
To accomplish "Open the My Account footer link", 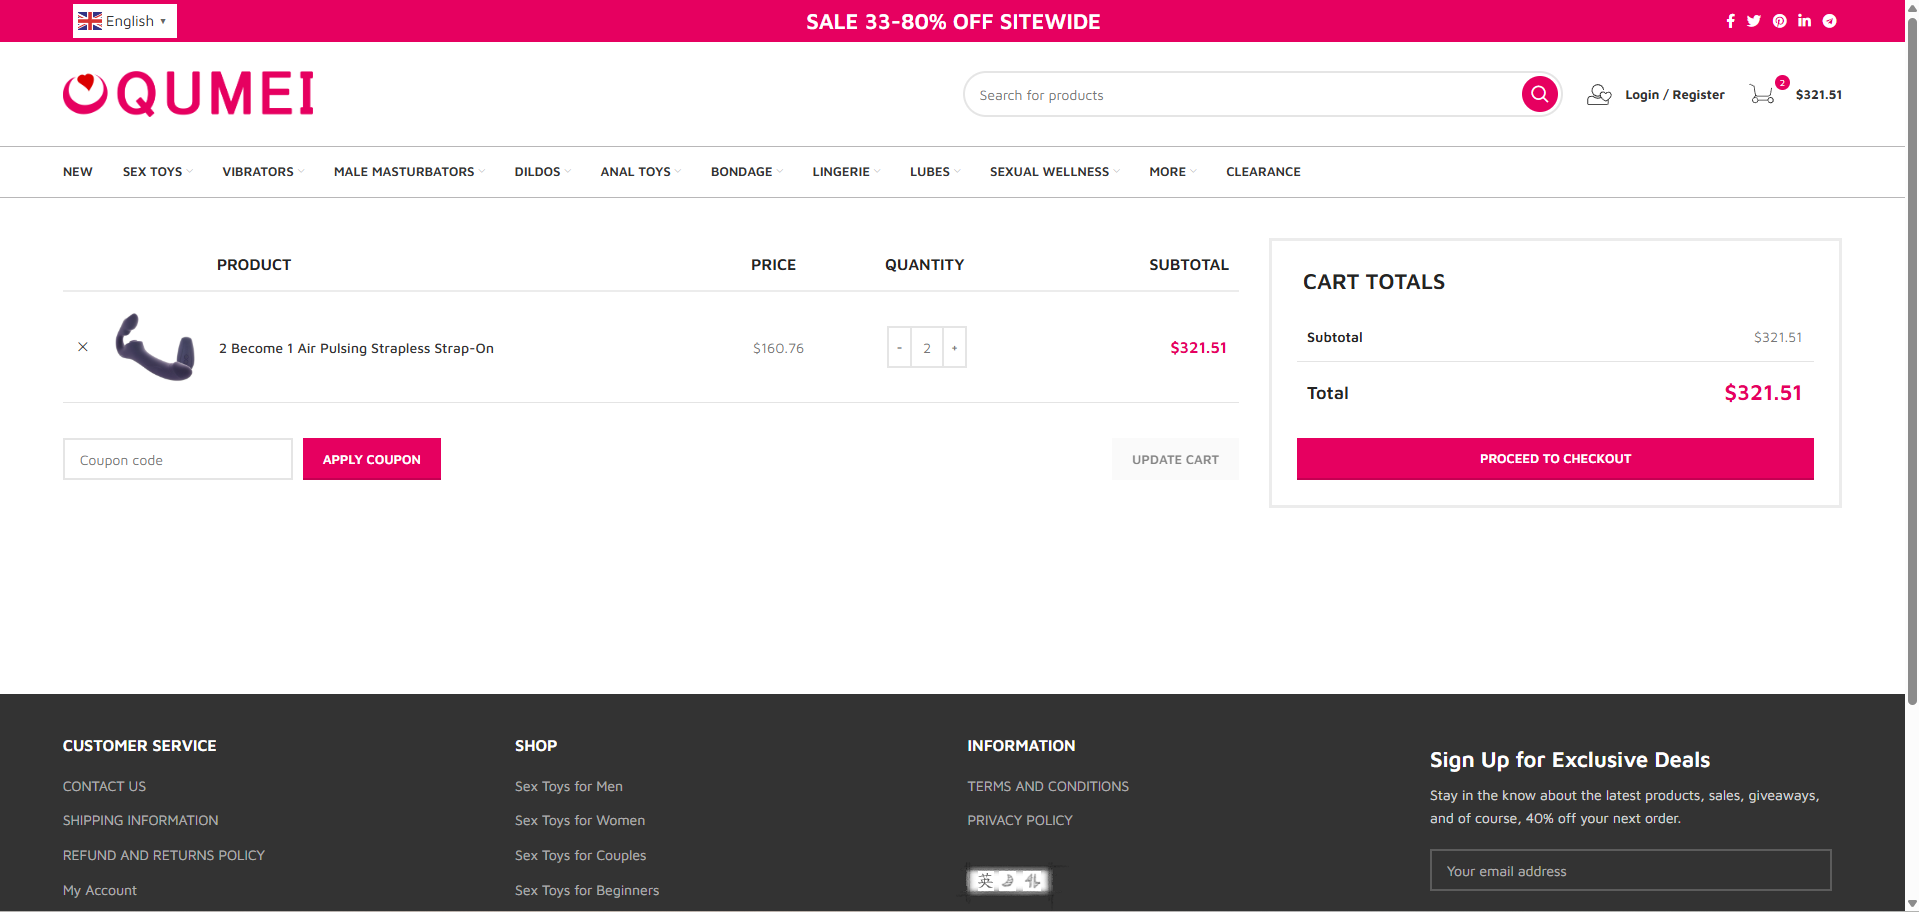I will pyautogui.click(x=100, y=890).
